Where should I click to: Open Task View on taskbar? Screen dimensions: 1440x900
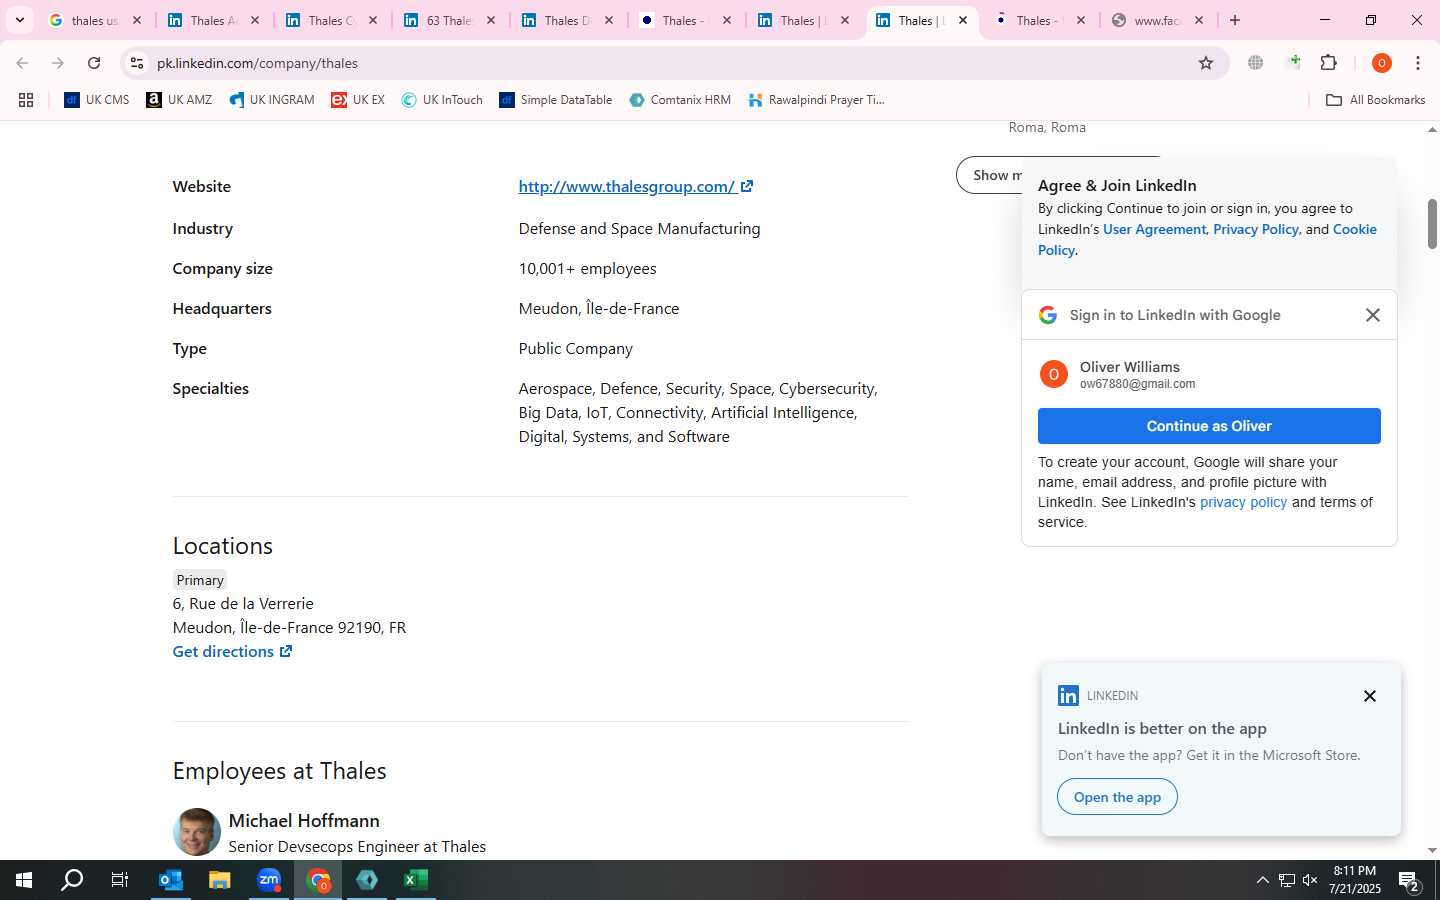120,880
